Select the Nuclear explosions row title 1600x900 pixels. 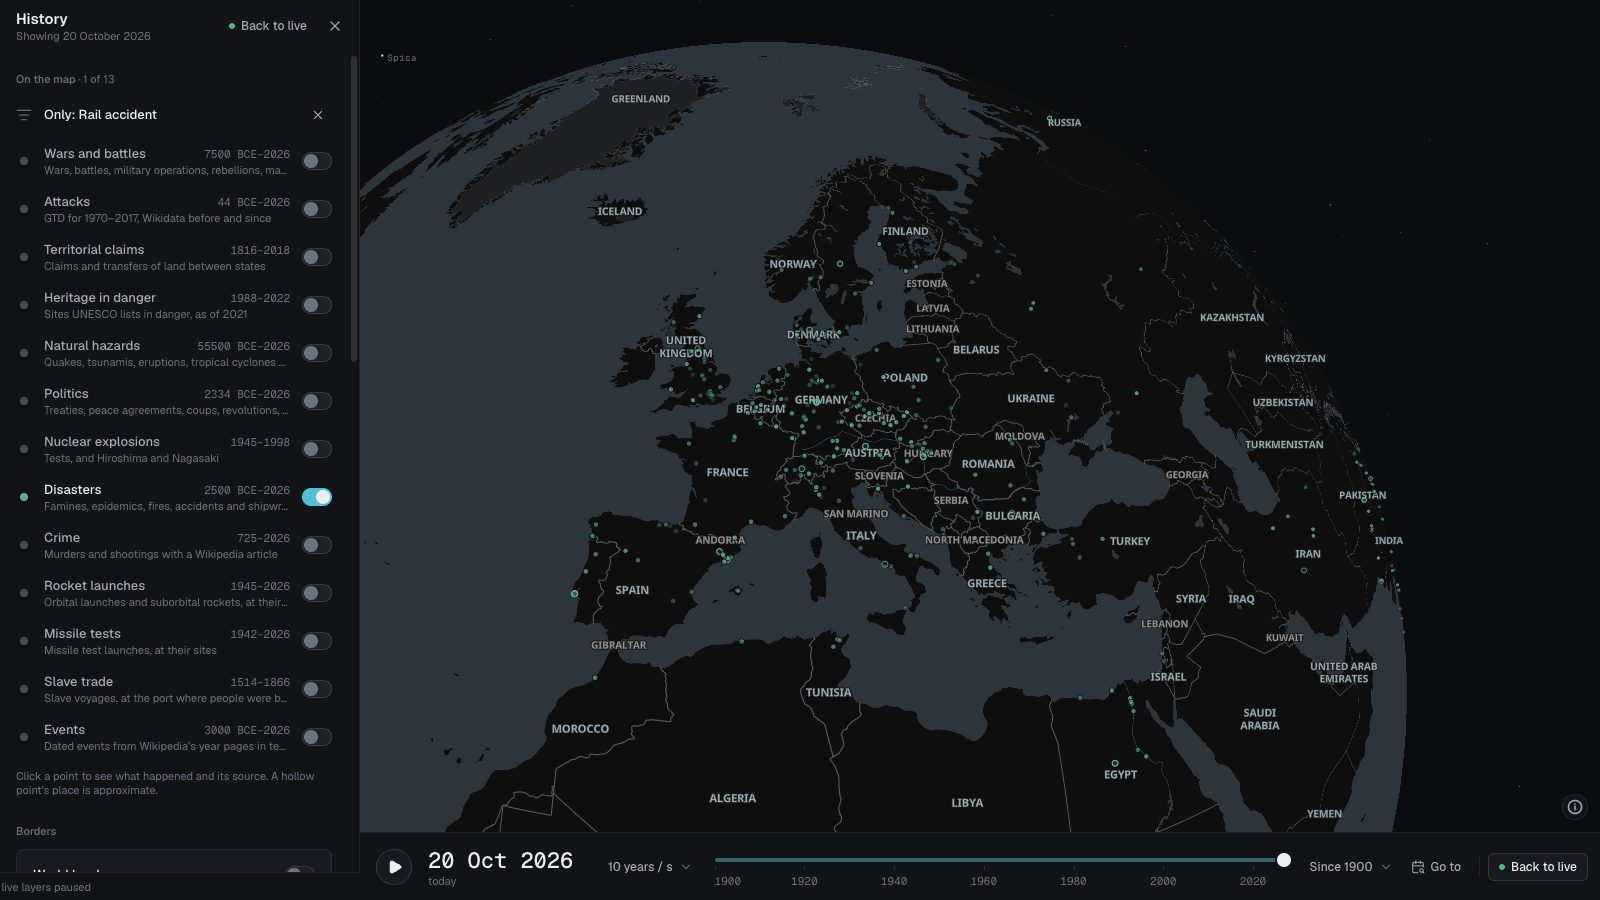tap(101, 442)
